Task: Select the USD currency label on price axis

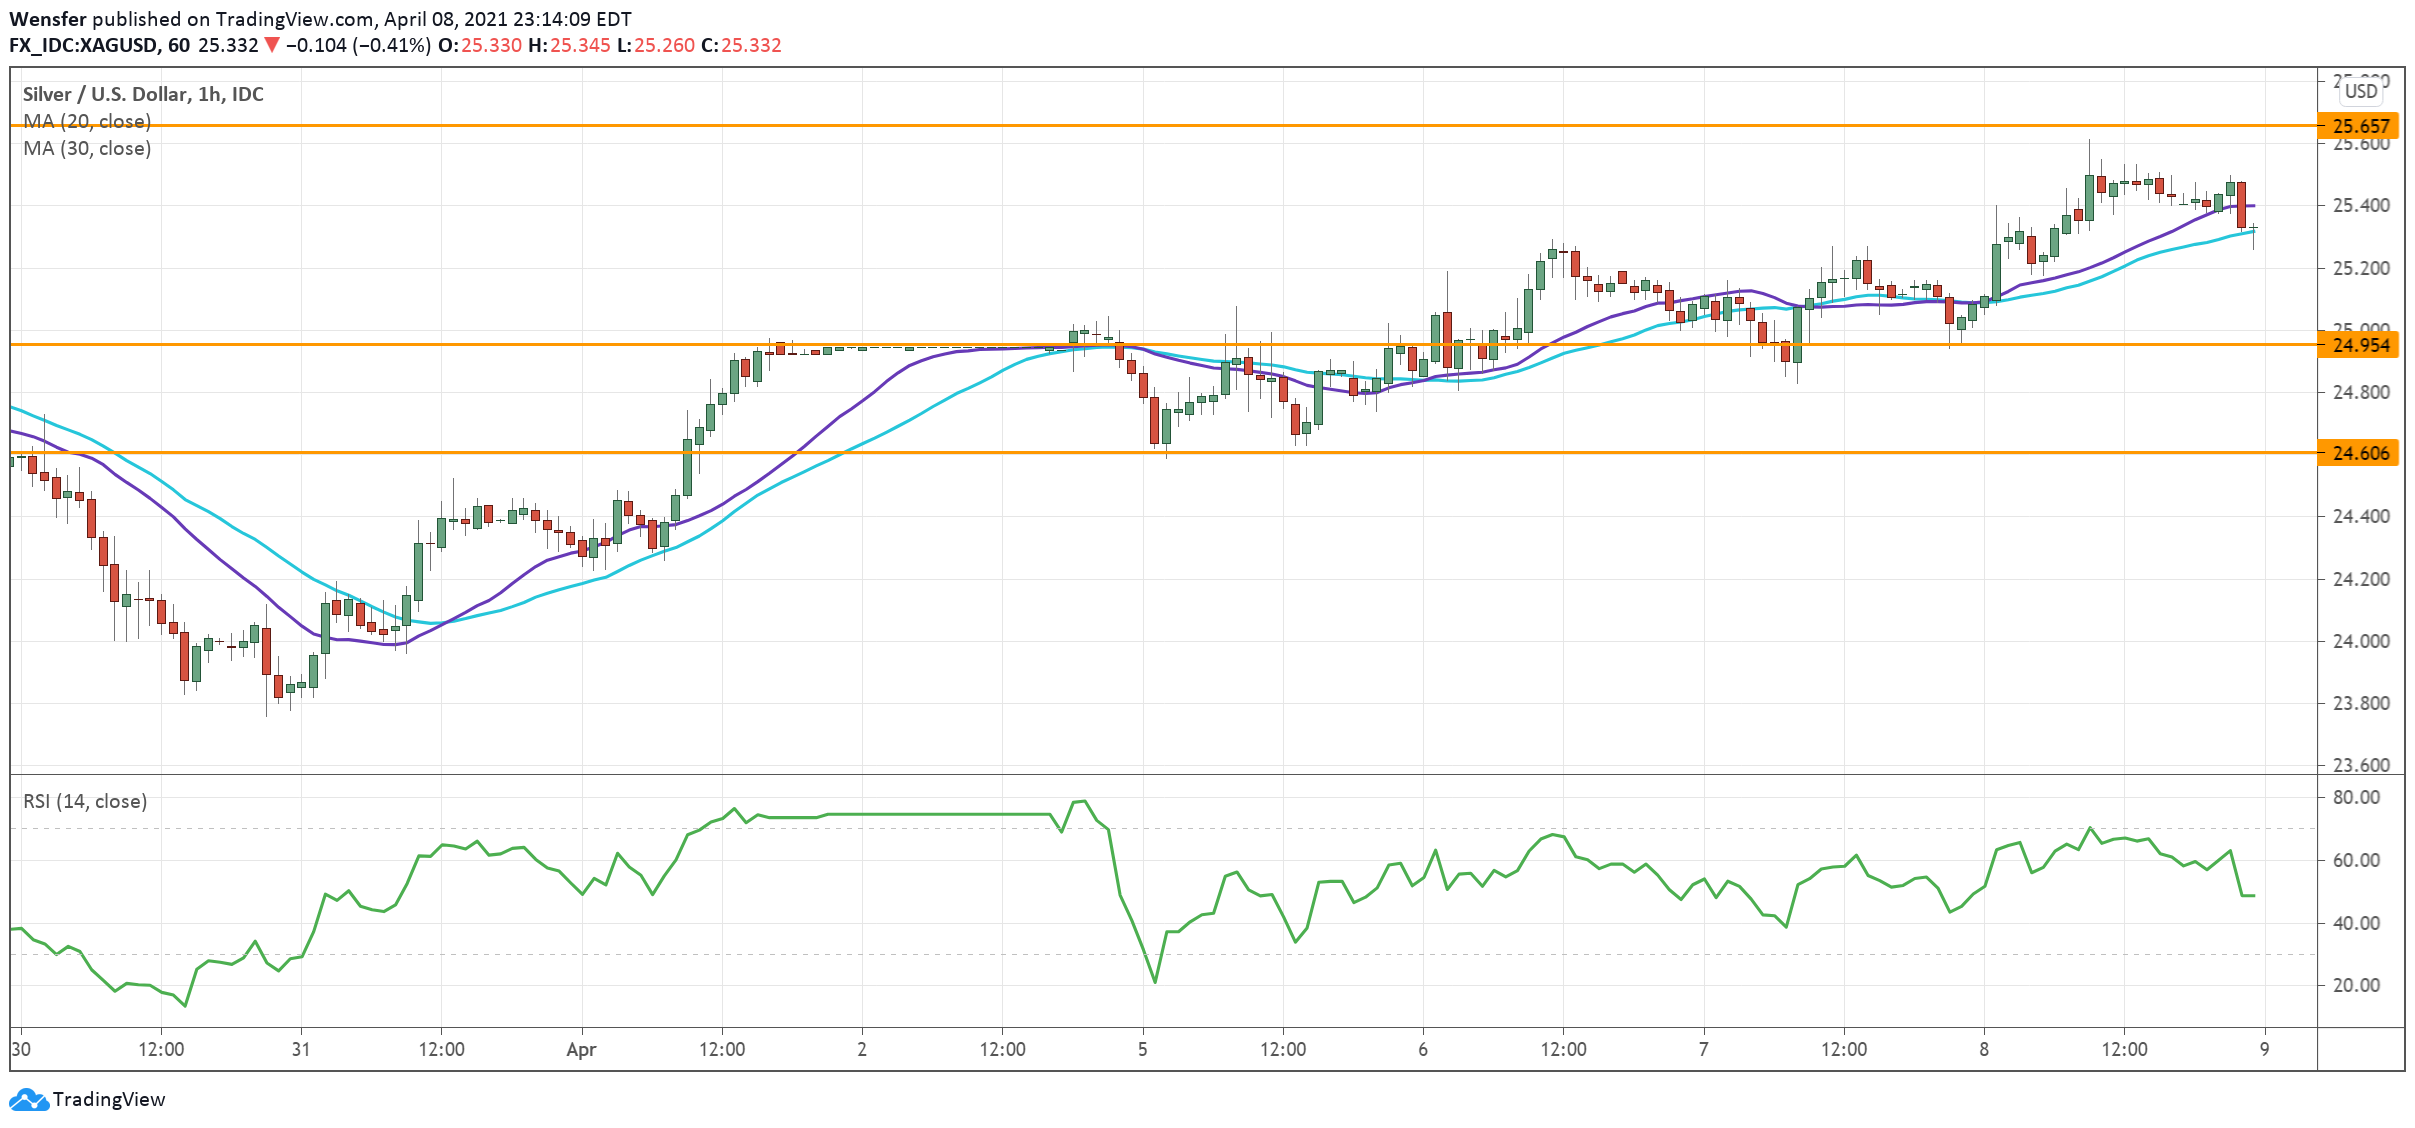Action: (x=2361, y=90)
